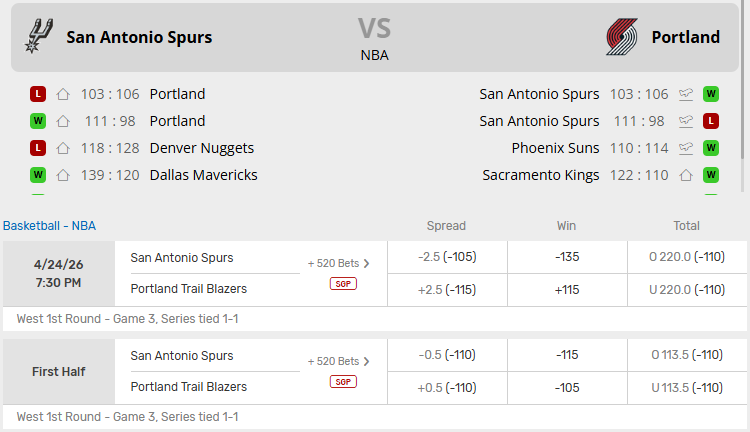Viewport: 750px width, 432px height.
Task: Click the SGP badge in the full game row
Action: tap(343, 284)
